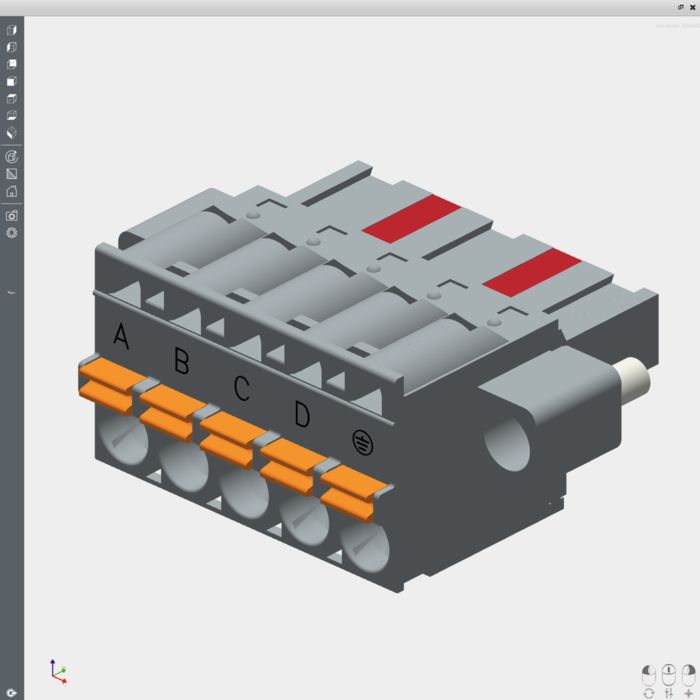
Task: Click the window restore/detach button at top-right
Action: click(x=681, y=7)
